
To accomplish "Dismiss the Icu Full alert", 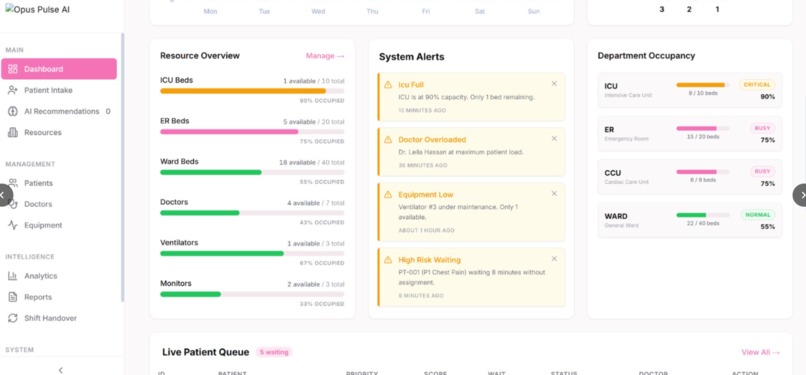I will [x=554, y=83].
